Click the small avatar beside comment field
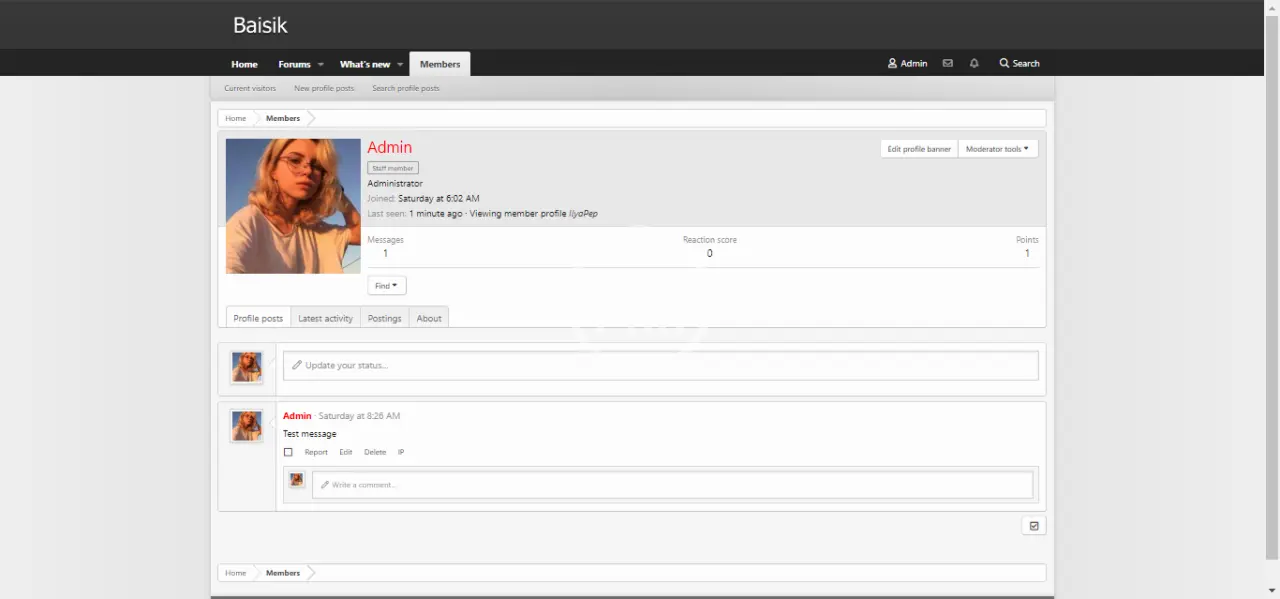Viewport: 1280px width, 599px height. 297,480
